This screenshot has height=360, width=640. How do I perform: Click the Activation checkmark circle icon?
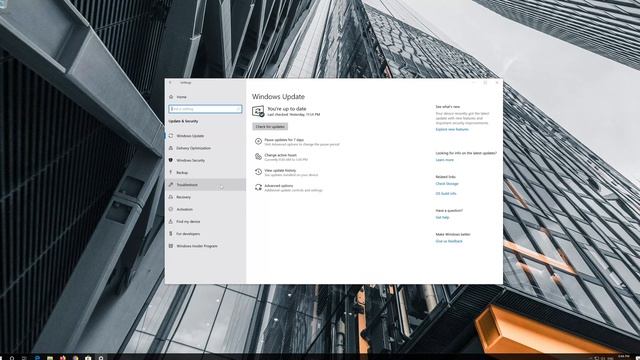(x=171, y=209)
